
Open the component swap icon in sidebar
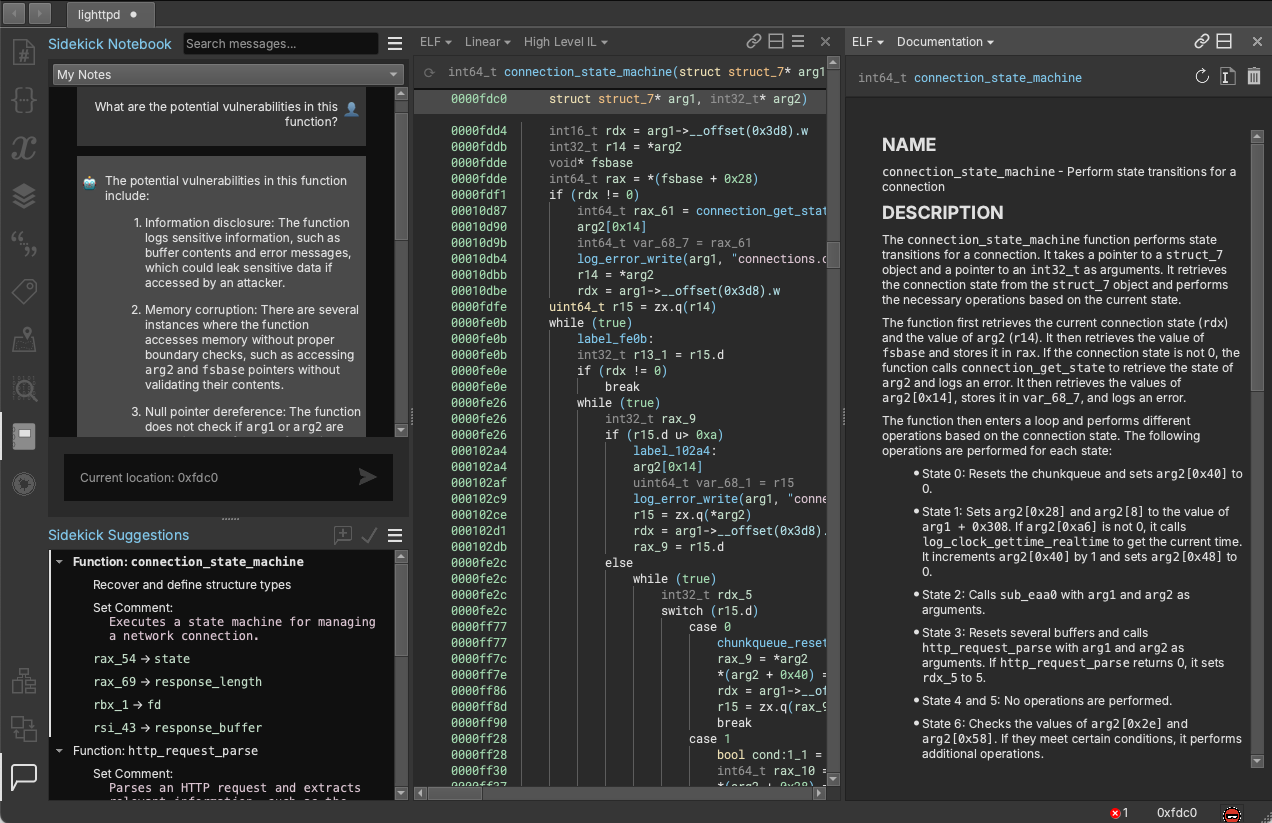24,728
